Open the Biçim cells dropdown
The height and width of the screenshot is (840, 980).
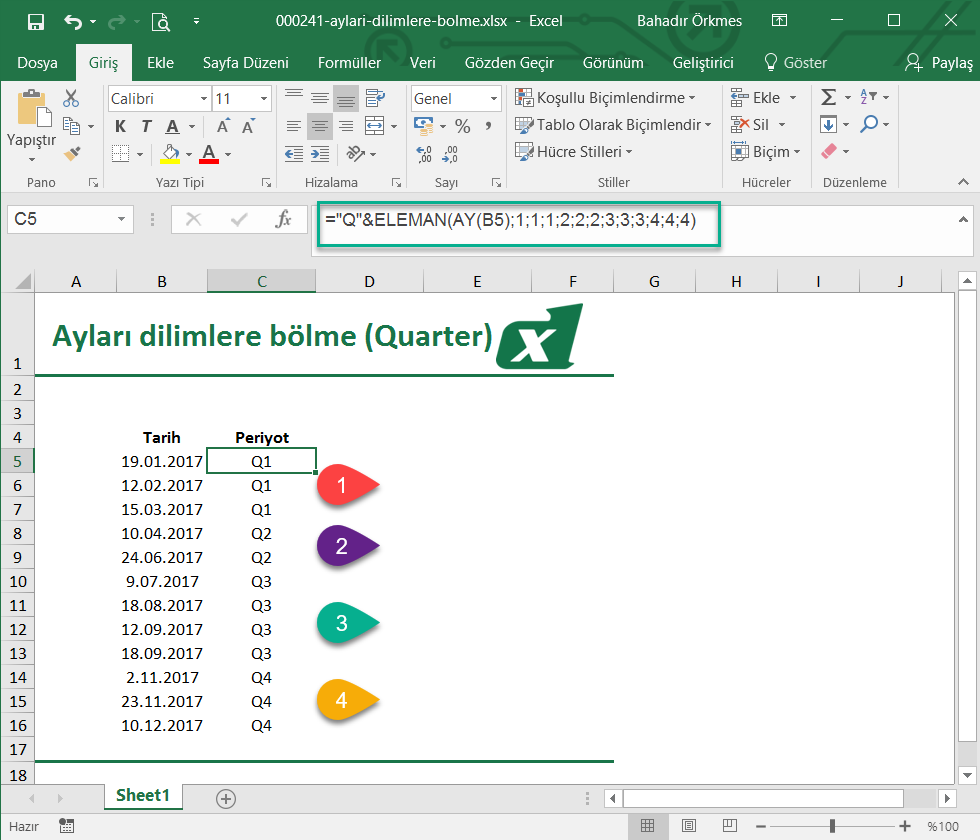pyautogui.click(x=766, y=152)
